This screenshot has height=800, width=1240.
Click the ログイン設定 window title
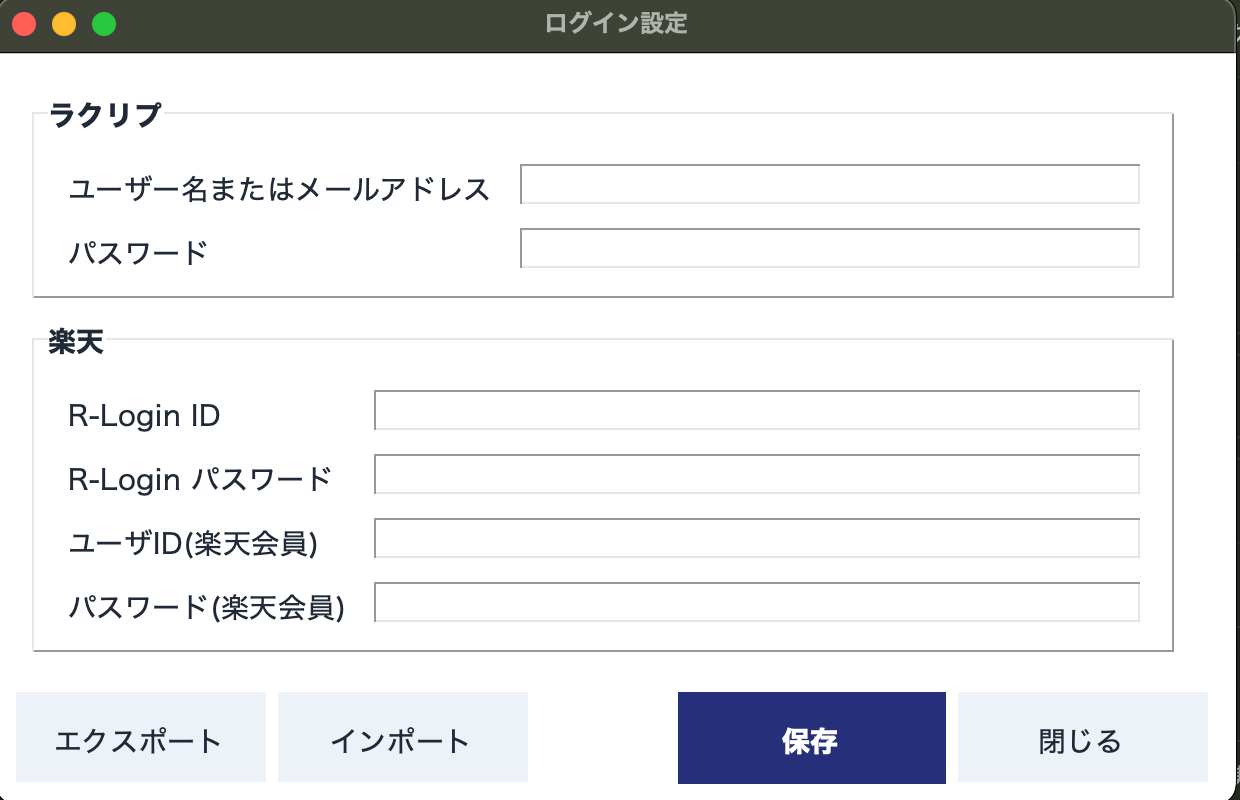click(617, 23)
